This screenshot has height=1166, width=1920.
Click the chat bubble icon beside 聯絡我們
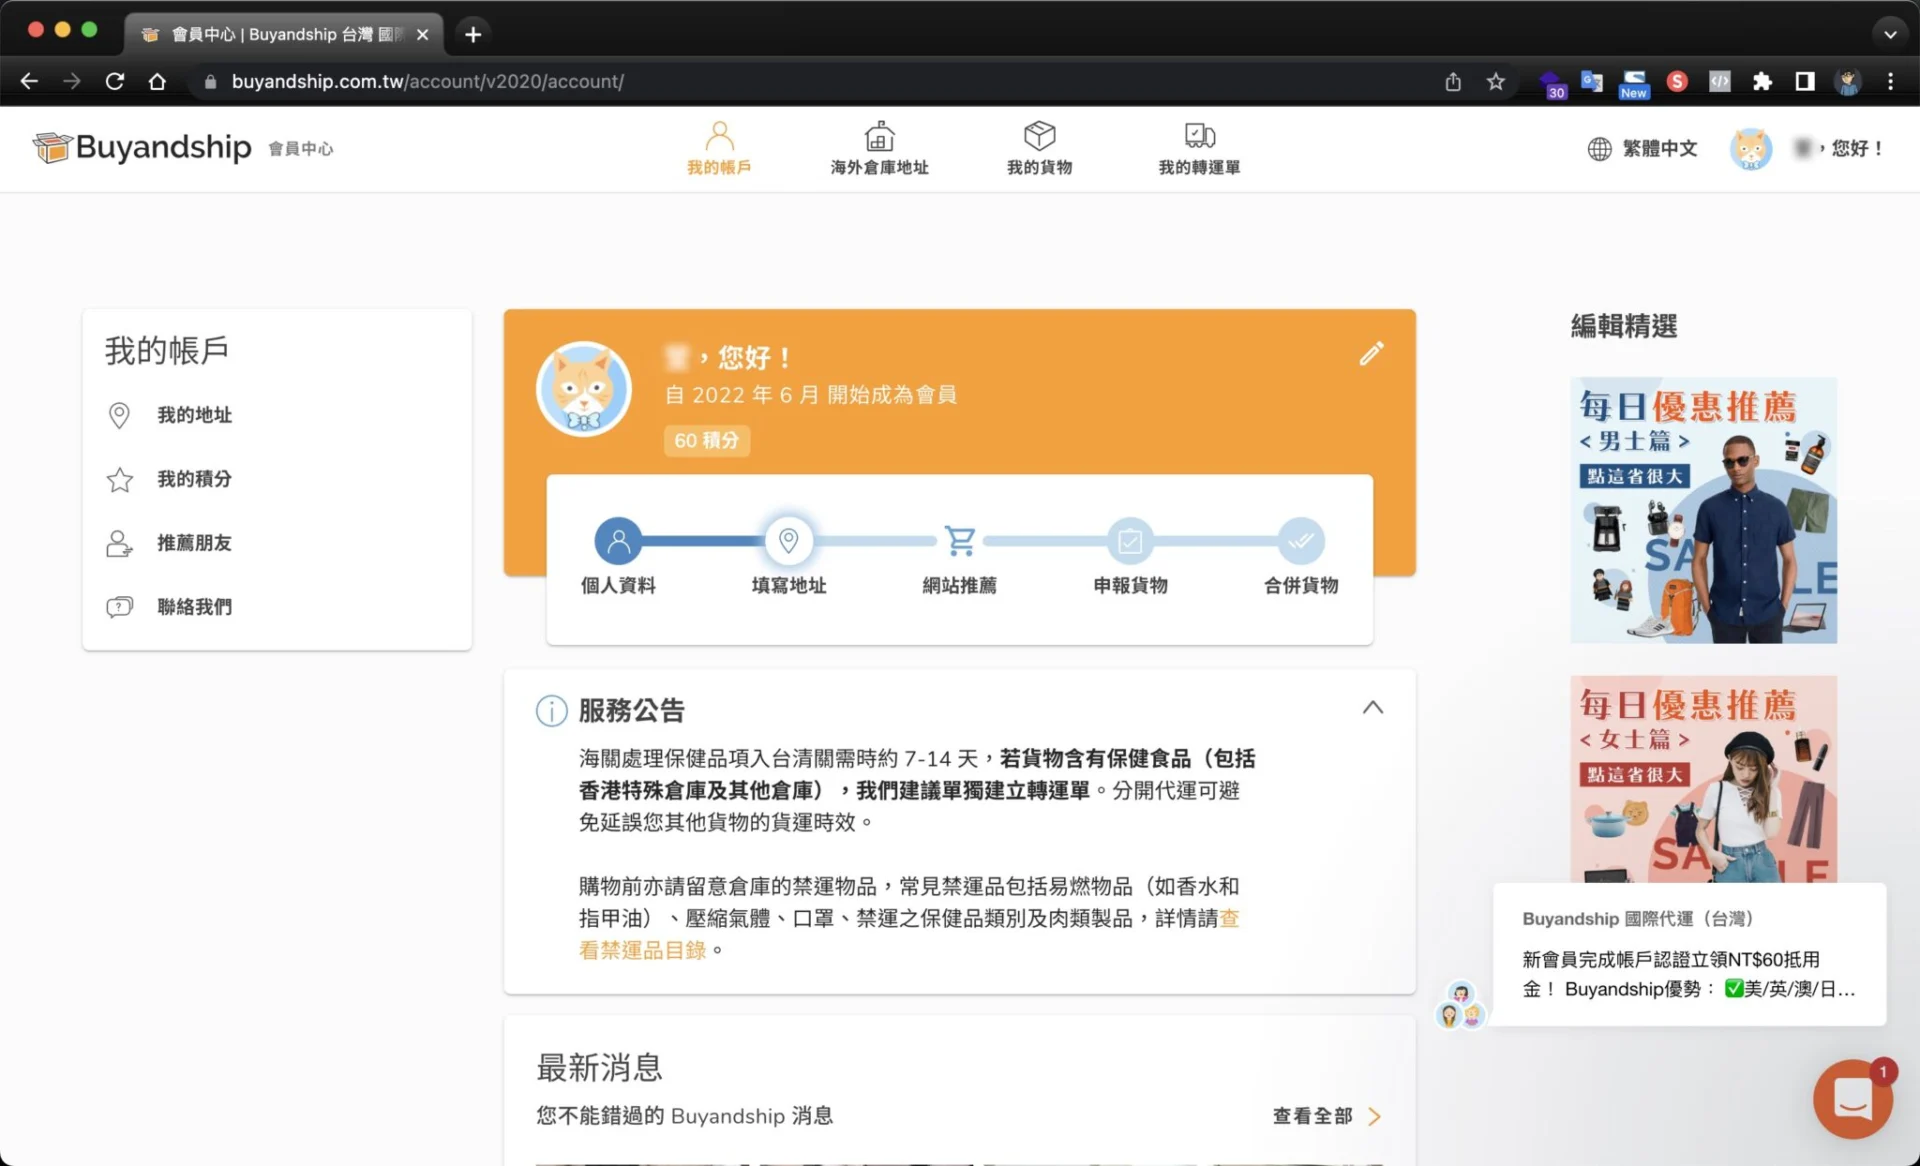point(119,607)
